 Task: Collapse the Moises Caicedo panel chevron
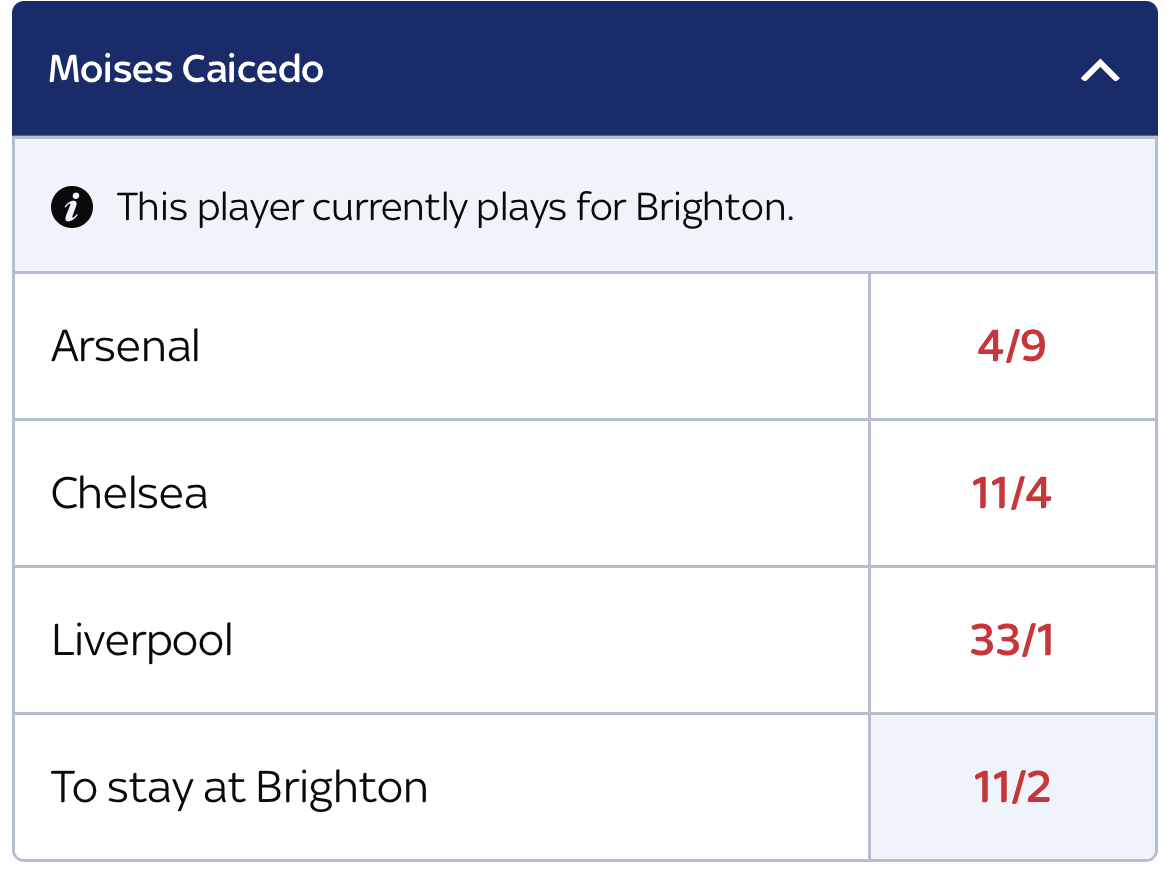[1100, 71]
